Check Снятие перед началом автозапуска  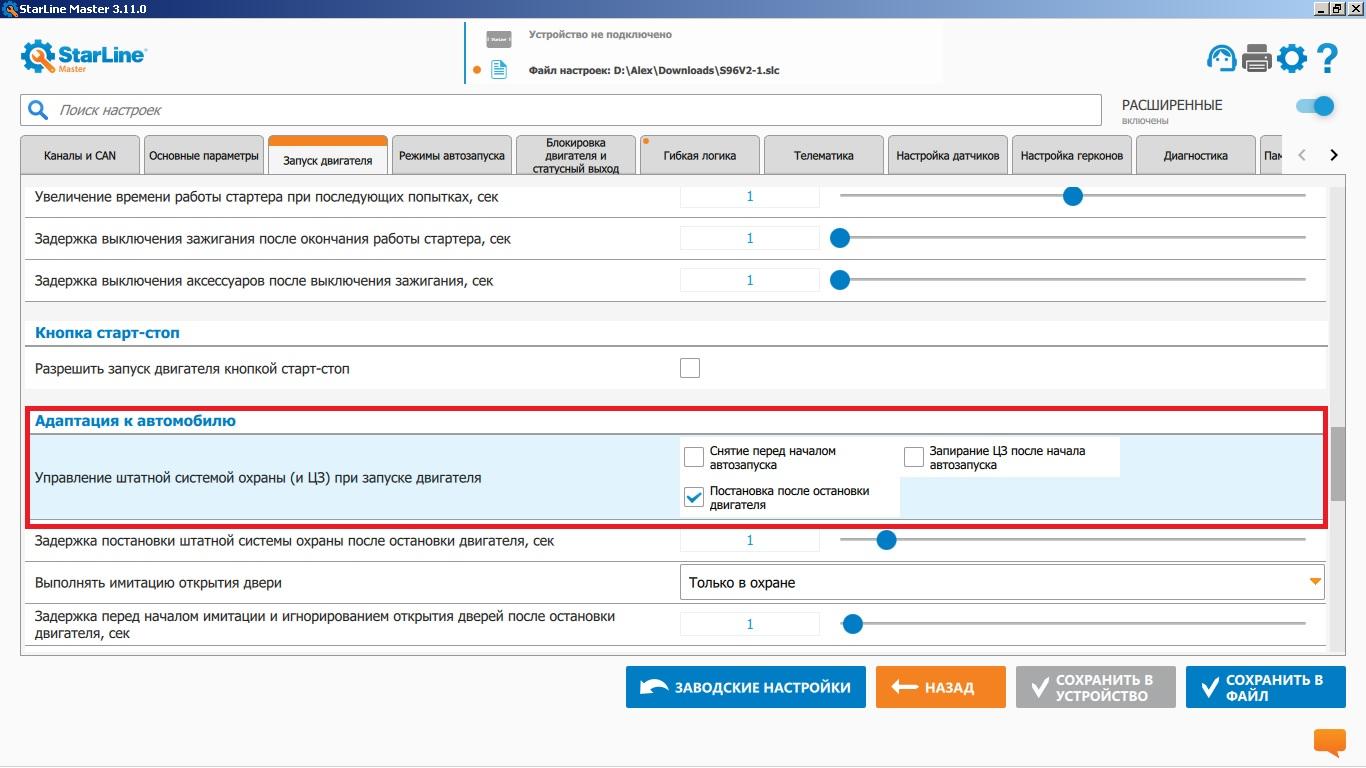pos(694,457)
